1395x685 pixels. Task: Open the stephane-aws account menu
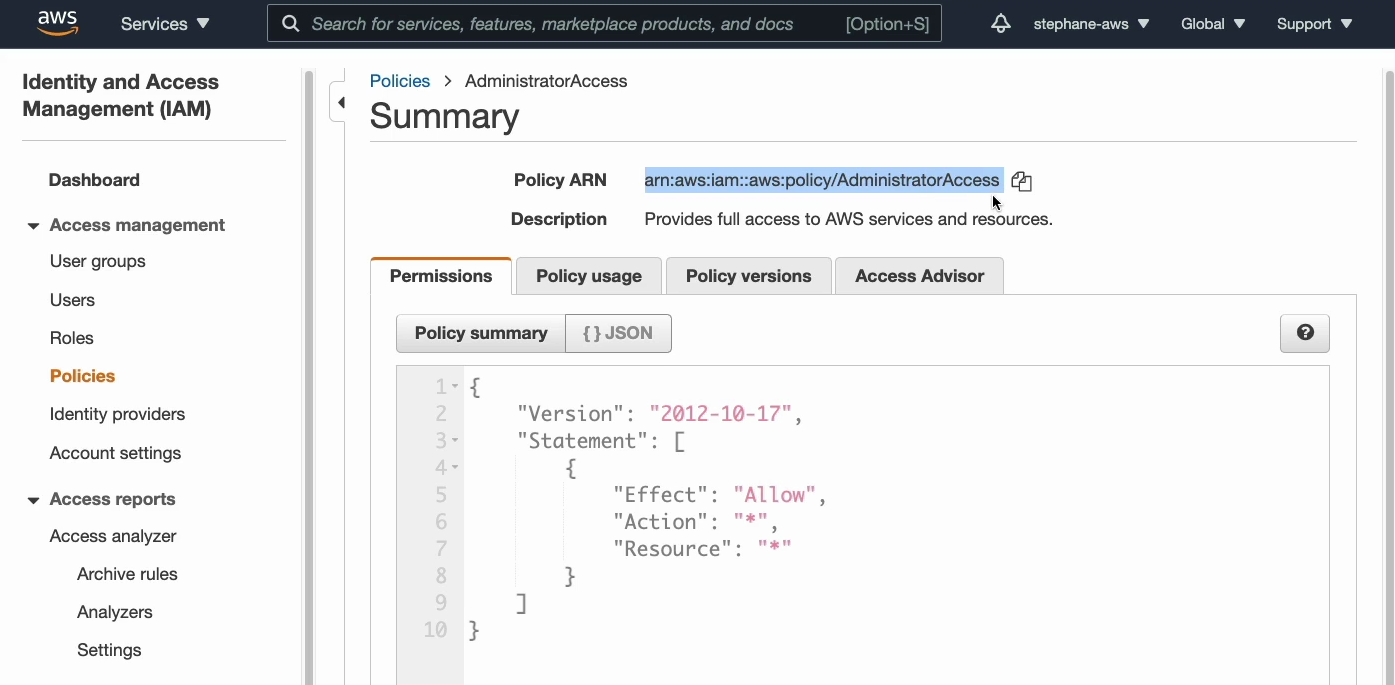(x=1091, y=24)
